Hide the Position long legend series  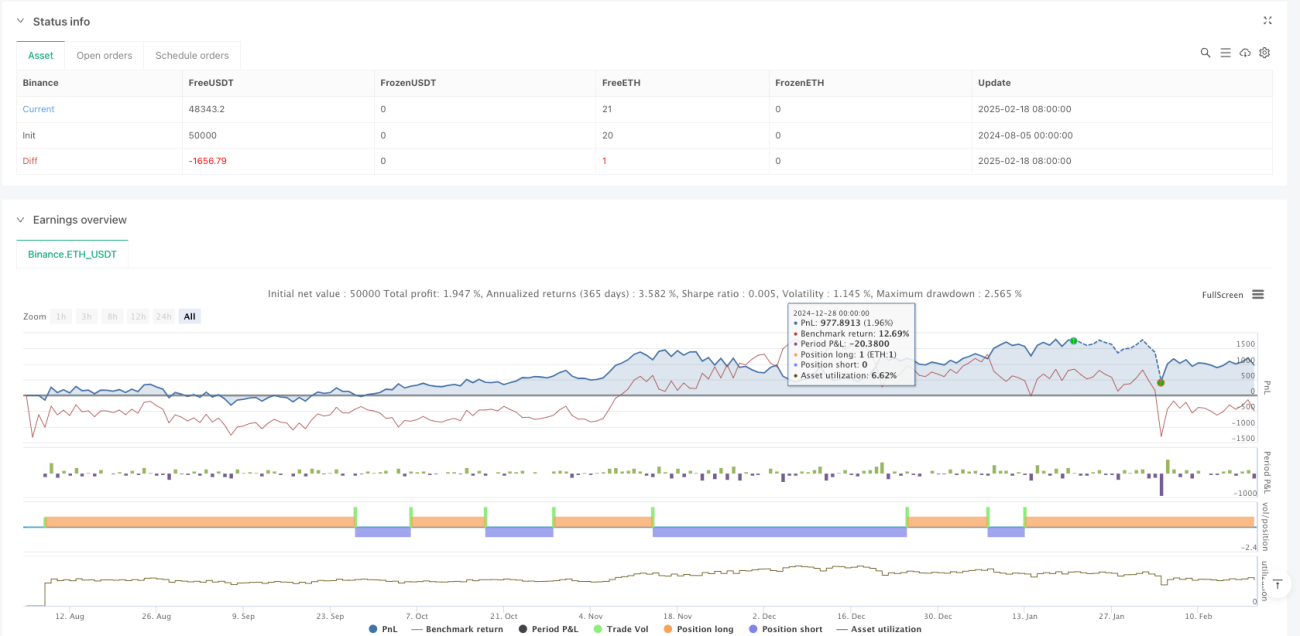[x=700, y=629]
